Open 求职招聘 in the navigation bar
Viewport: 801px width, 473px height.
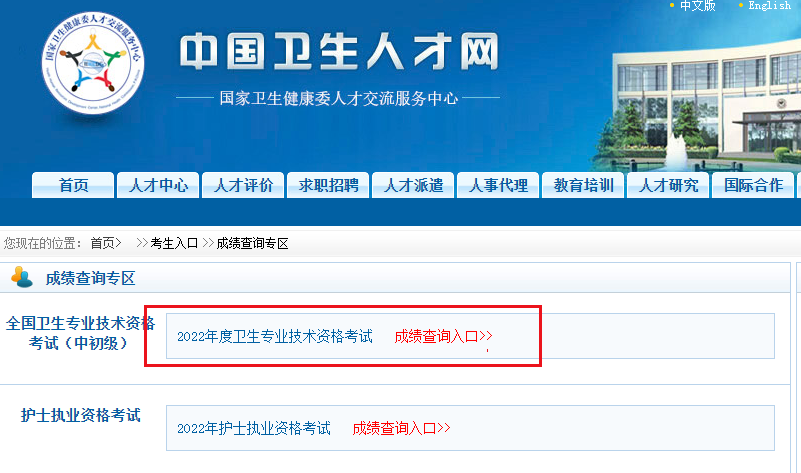coord(328,185)
